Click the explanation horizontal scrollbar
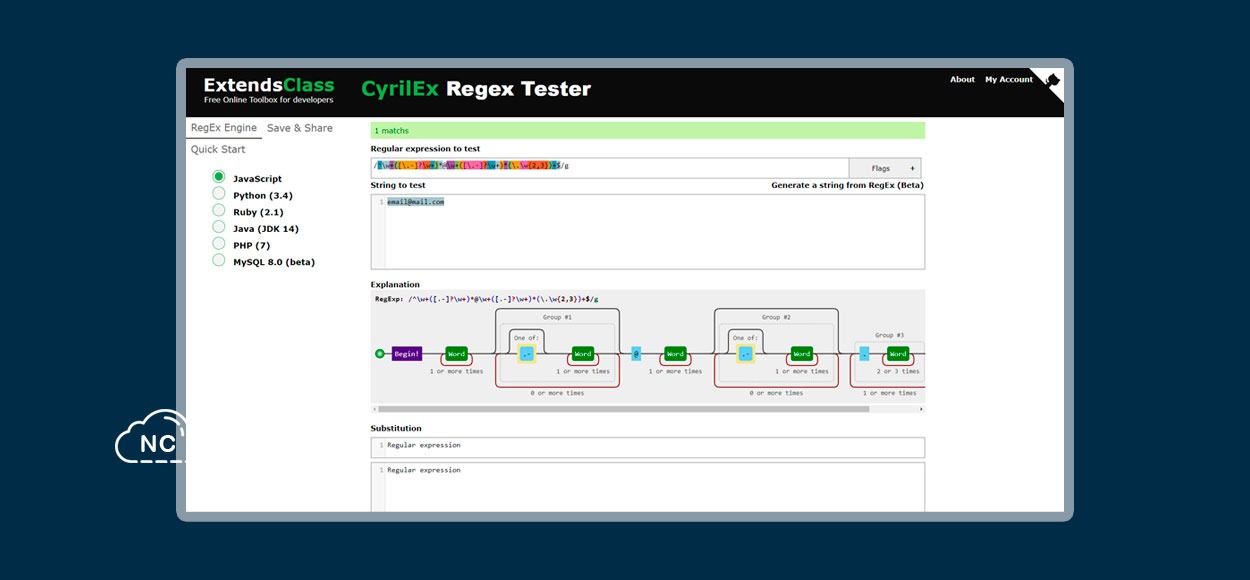This screenshot has width=1250, height=580. [x=623, y=408]
